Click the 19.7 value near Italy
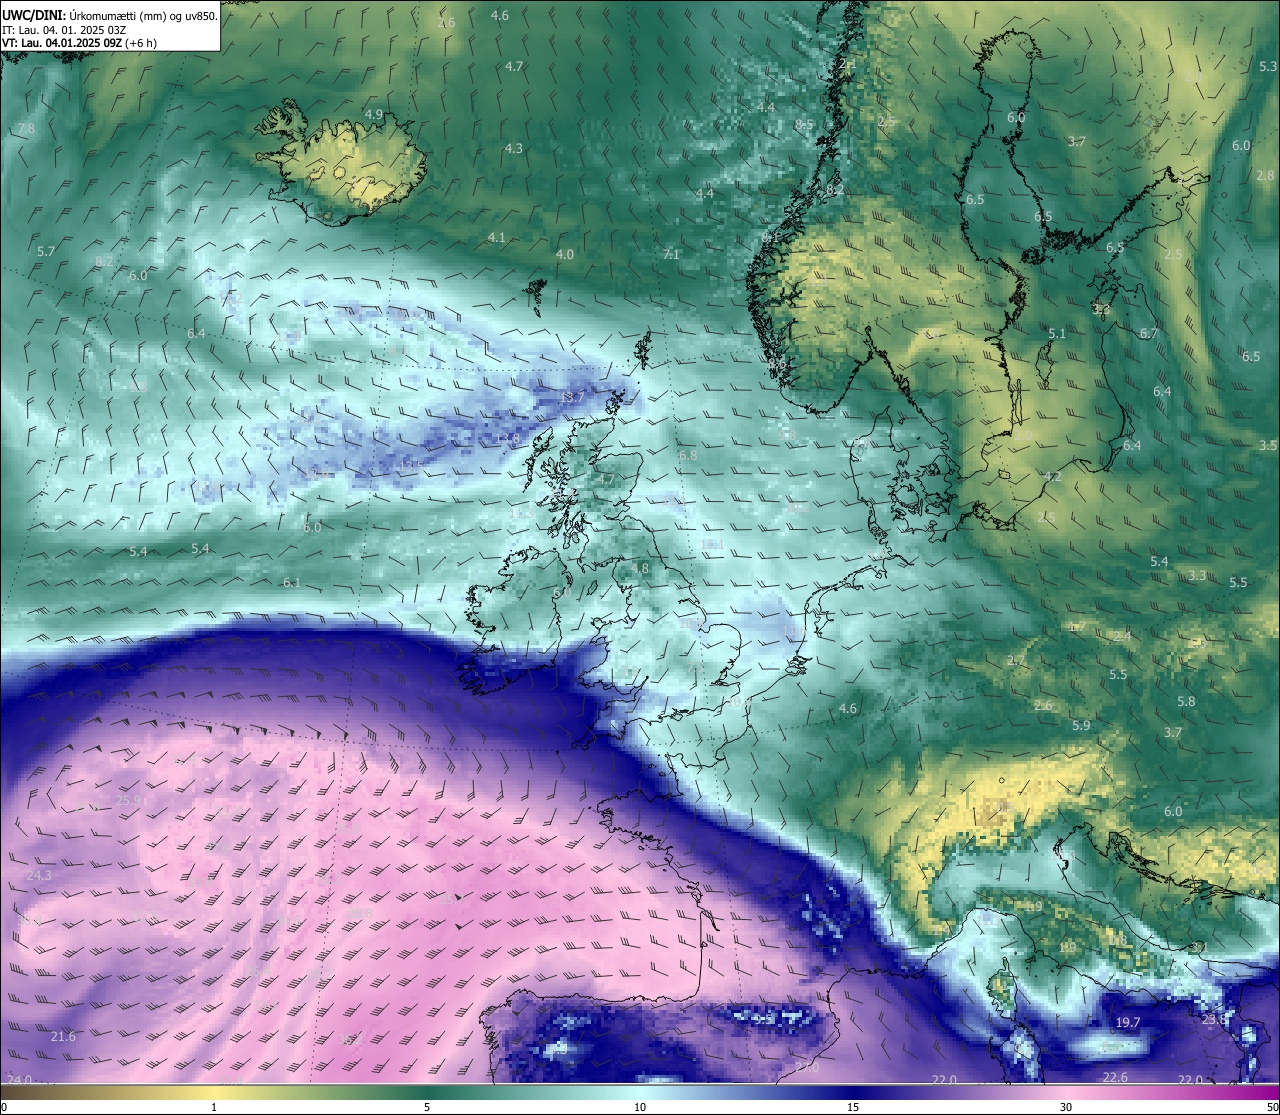Viewport: 1280px width, 1115px height. 1127,1022
